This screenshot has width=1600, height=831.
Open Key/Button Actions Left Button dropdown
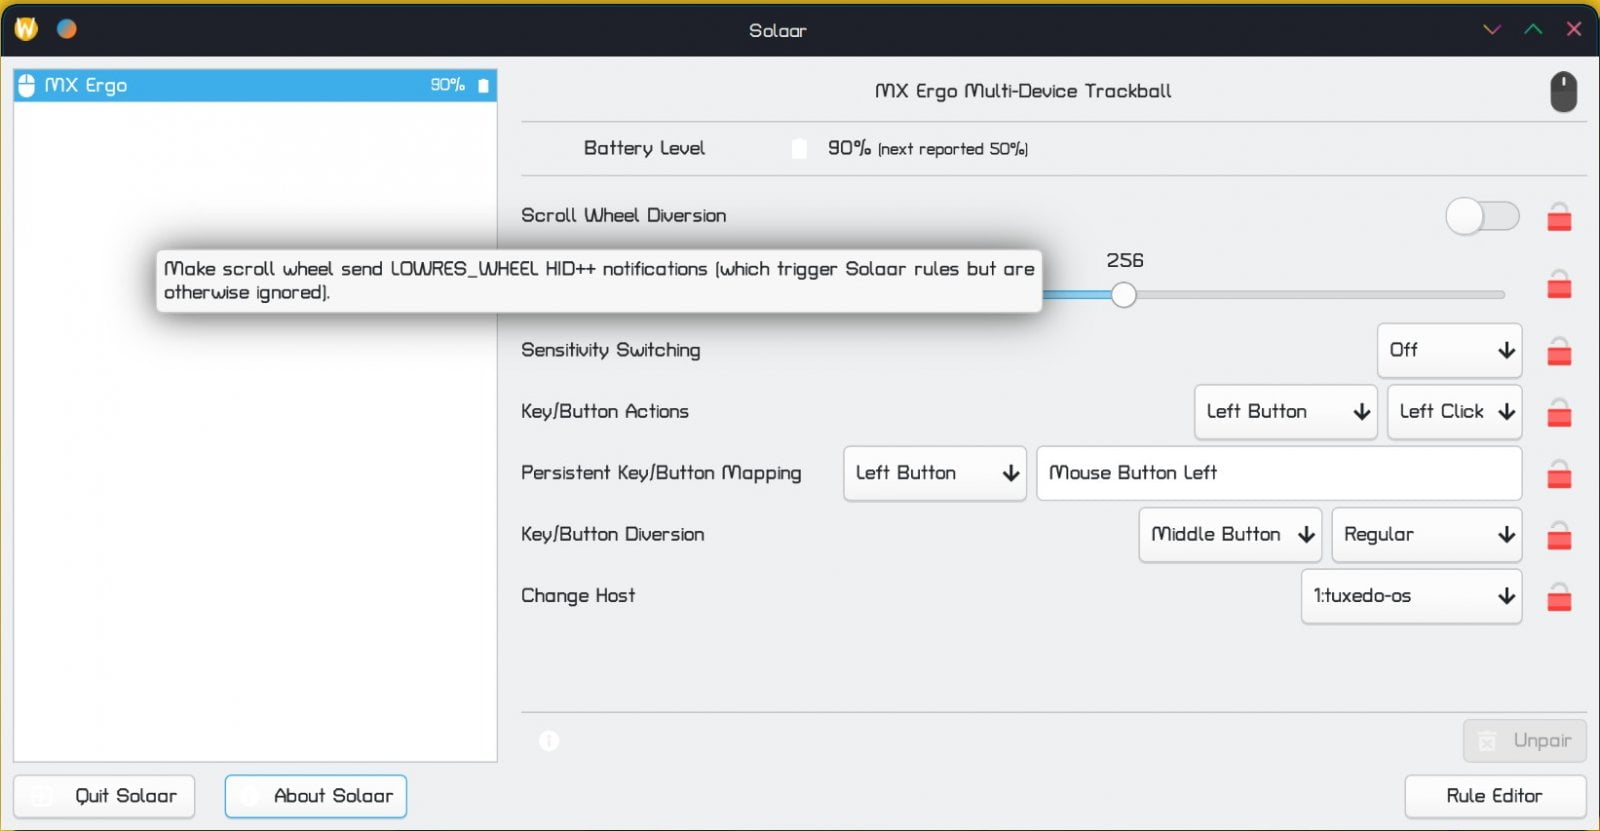point(1285,412)
